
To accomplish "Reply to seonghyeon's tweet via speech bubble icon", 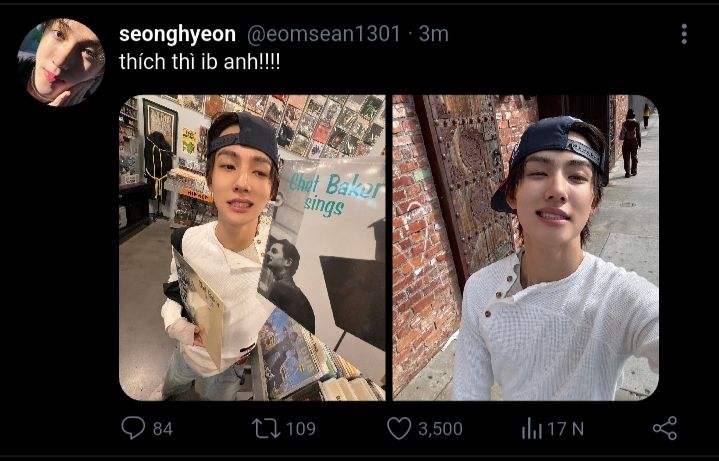I will tap(133, 428).
